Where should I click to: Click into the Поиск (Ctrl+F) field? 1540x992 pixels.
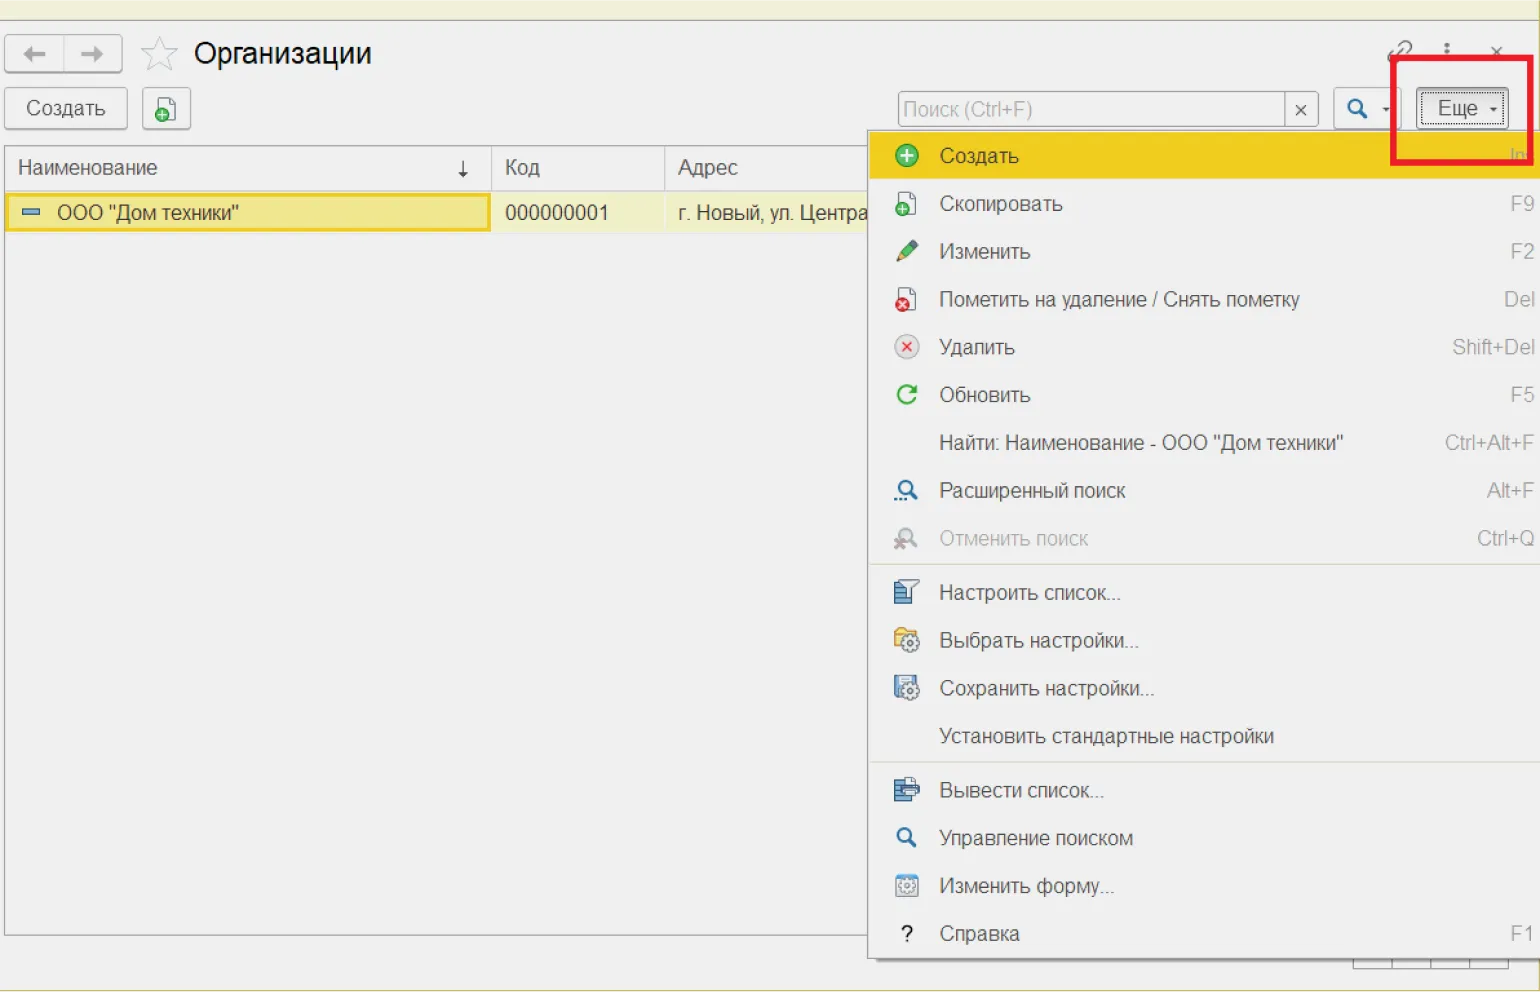tap(1090, 110)
